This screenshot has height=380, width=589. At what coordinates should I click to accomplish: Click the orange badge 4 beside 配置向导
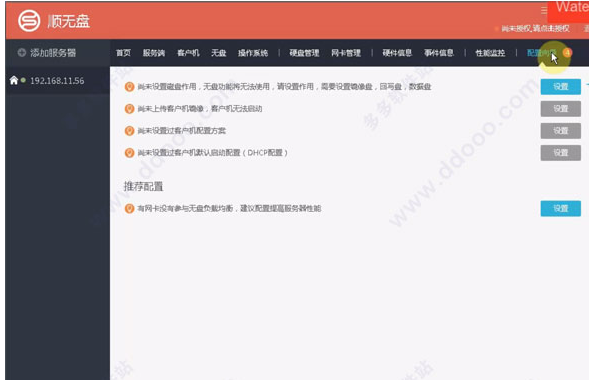567,53
